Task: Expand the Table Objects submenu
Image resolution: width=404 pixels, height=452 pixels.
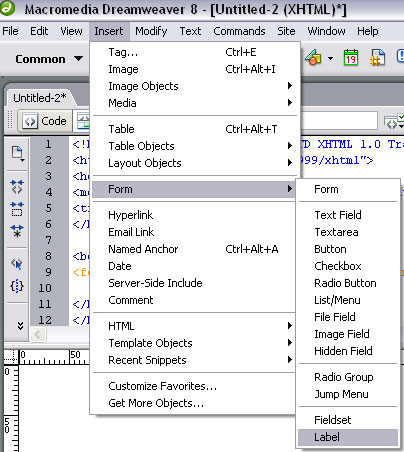Action: (x=195, y=146)
